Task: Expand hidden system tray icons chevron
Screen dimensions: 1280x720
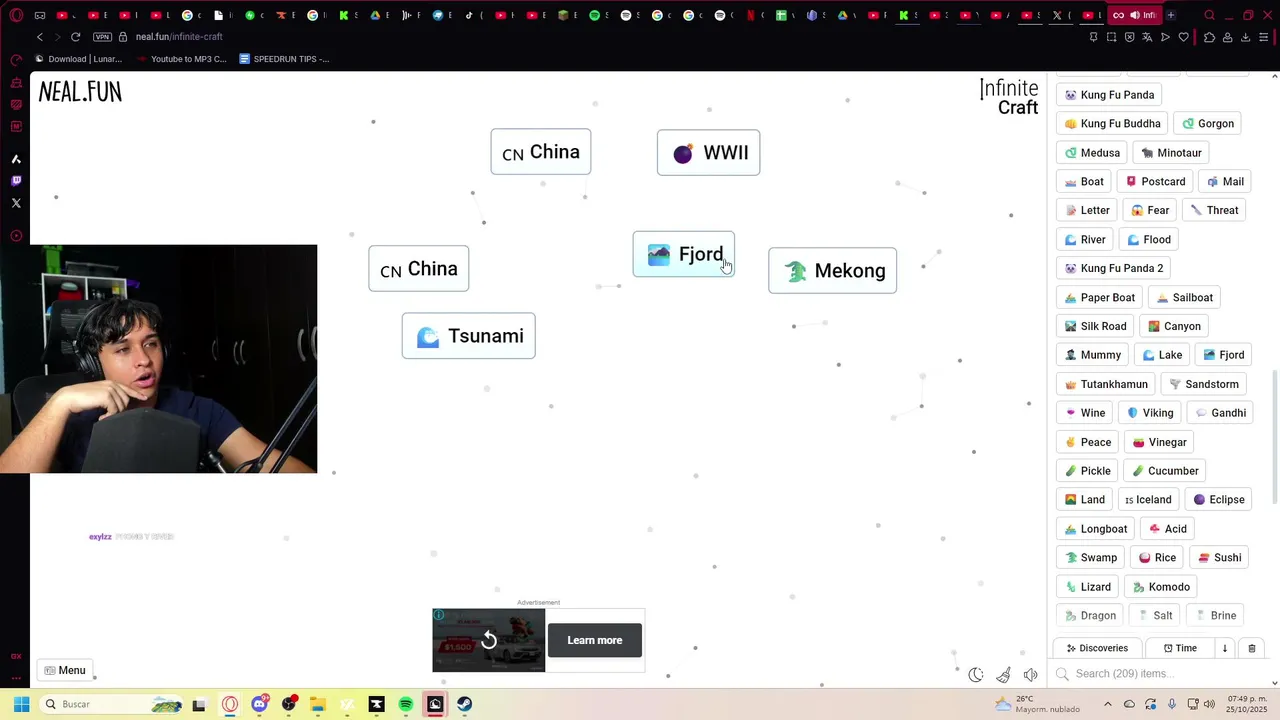Action: (x=1107, y=704)
